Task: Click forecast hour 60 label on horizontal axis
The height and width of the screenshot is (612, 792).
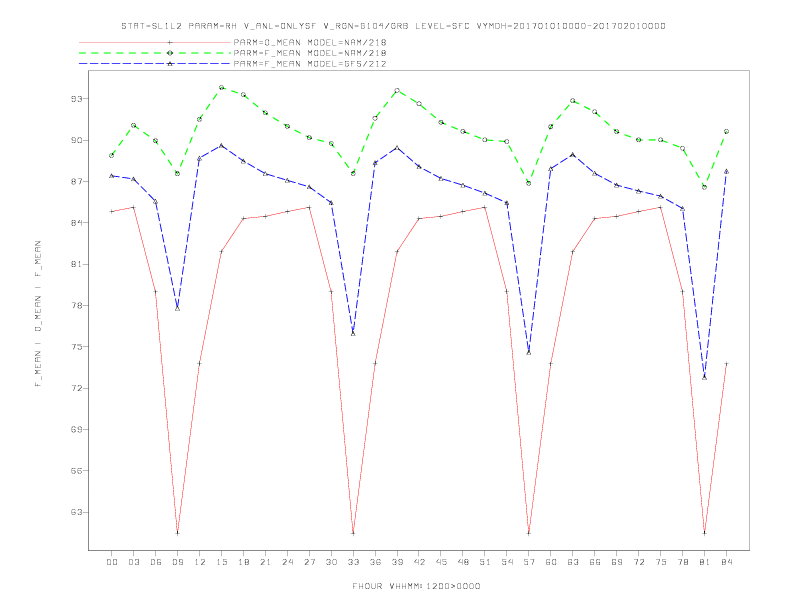Action: pos(551,562)
